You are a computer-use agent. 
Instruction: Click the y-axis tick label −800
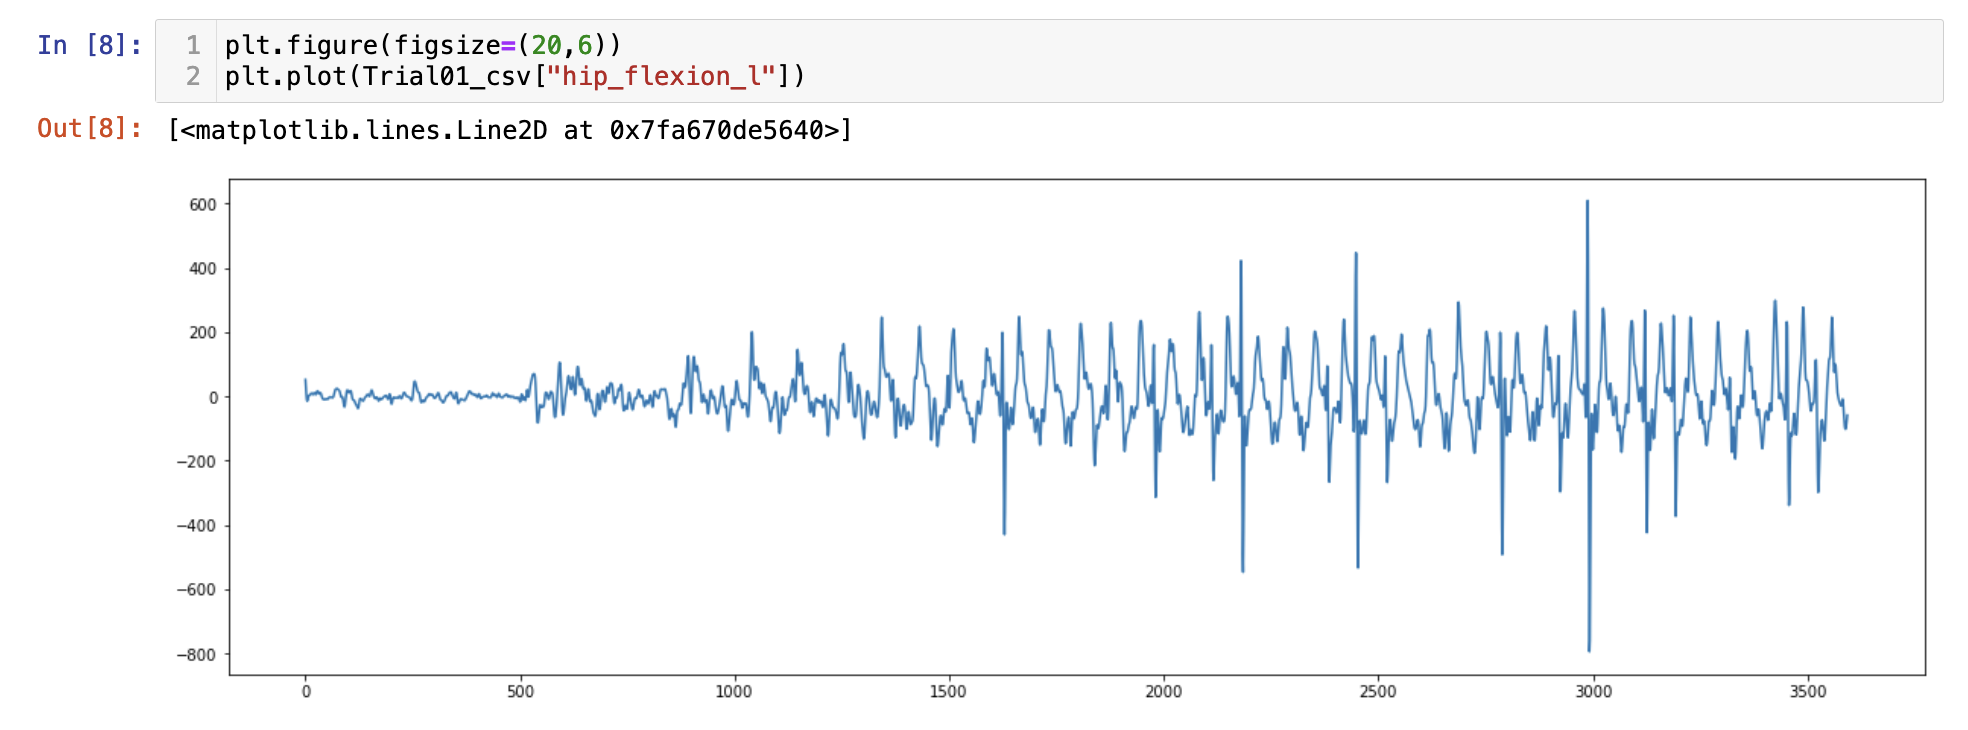[x=196, y=654]
